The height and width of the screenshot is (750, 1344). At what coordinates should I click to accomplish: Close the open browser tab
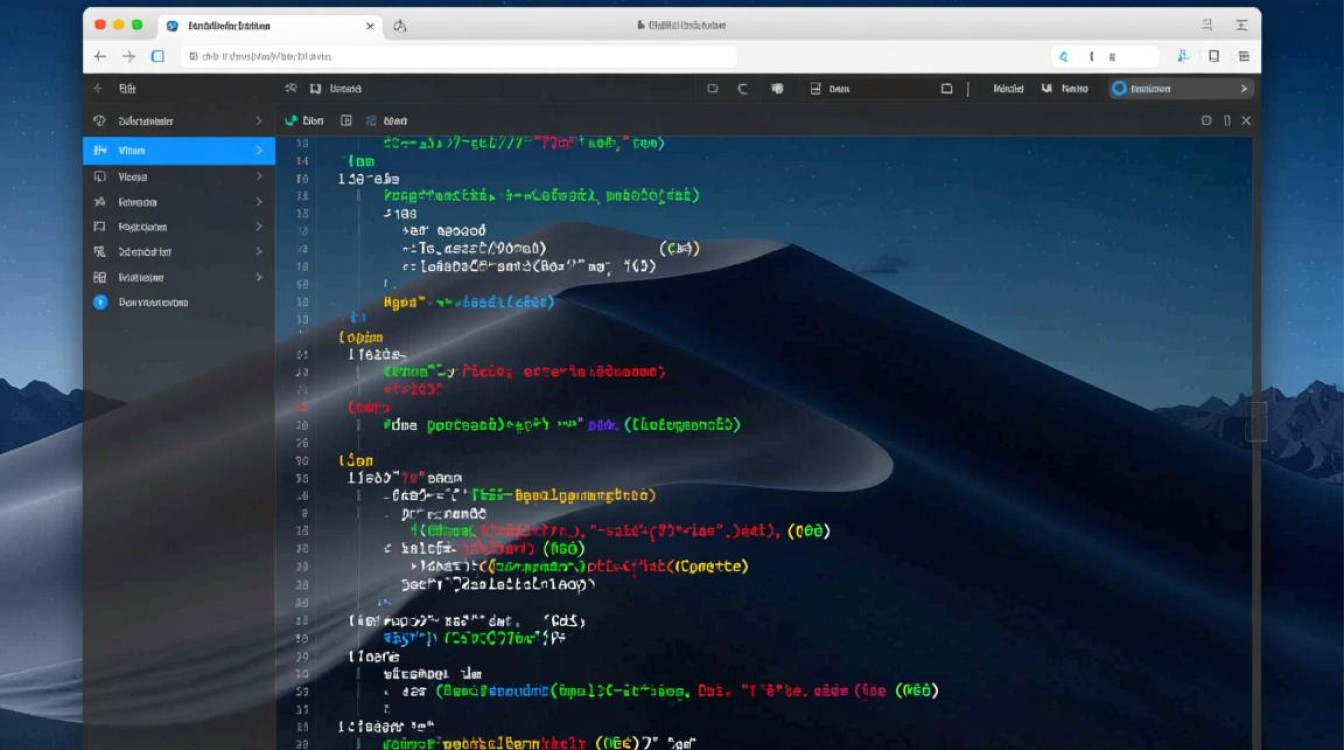(x=370, y=26)
